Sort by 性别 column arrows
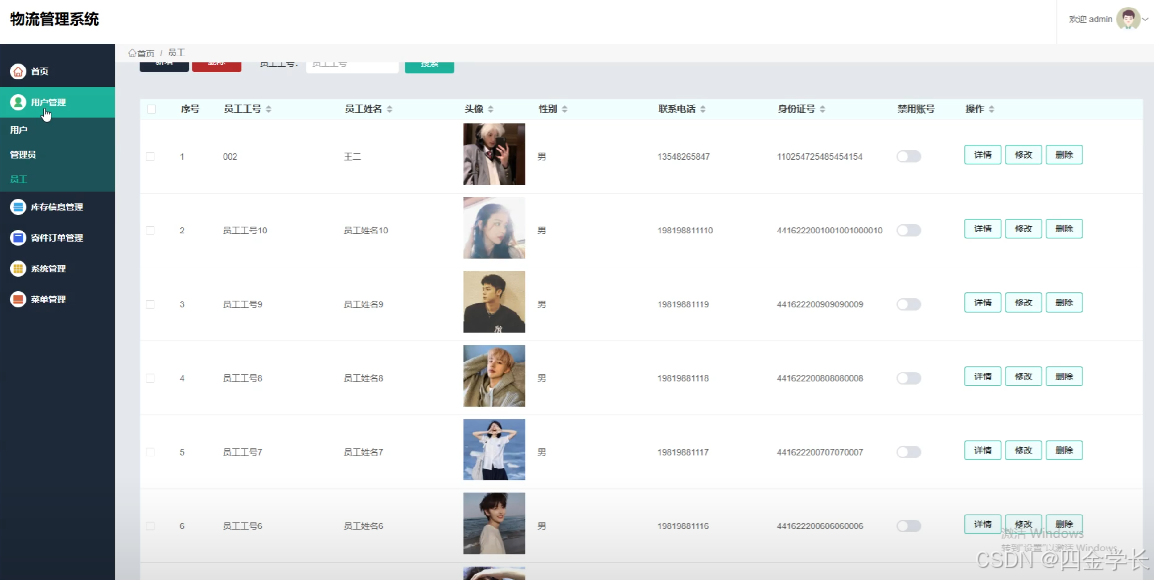The width and height of the screenshot is (1154, 580). click(564, 109)
